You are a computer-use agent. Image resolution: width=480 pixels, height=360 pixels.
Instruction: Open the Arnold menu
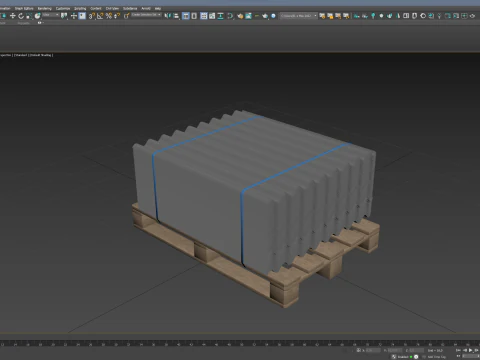pyautogui.click(x=146, y=8)
